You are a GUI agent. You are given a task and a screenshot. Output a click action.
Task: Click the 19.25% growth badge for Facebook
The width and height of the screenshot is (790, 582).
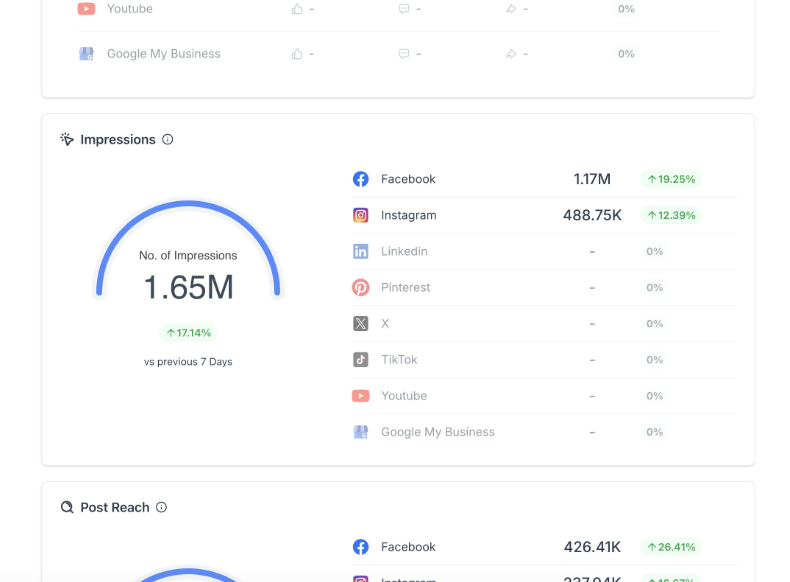(x=670, y=179)
